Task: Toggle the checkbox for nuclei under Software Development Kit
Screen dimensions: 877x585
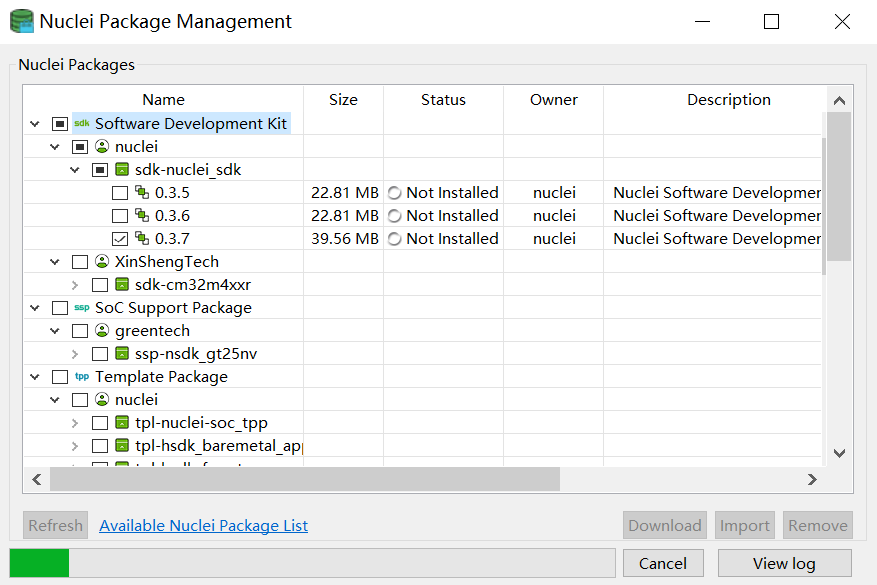Action: pos(80,147)
